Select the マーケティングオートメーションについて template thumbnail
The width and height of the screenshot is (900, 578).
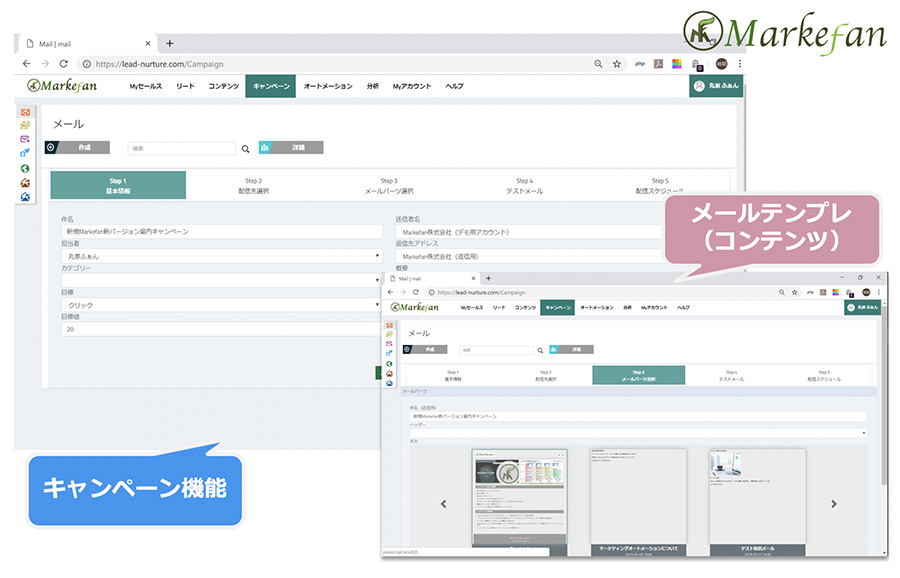tap(638, 502)
